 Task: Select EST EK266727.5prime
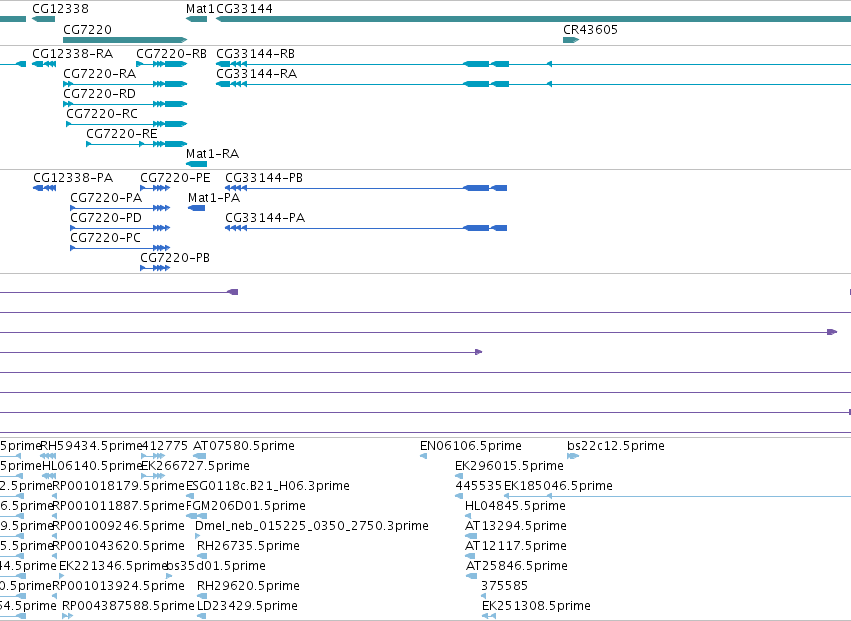tap(153, 476)
